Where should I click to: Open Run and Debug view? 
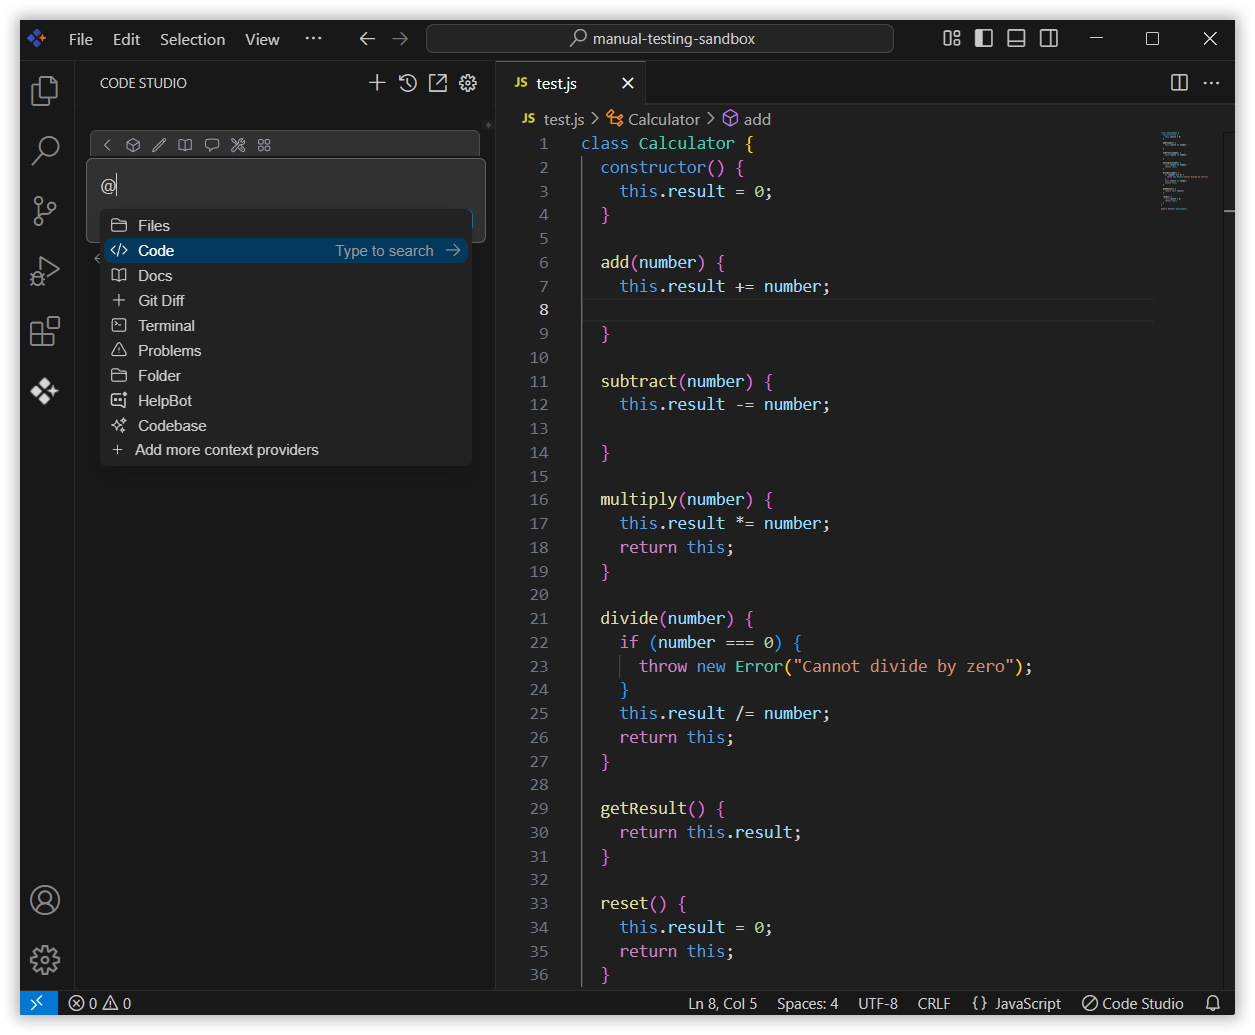click(45, 271)
